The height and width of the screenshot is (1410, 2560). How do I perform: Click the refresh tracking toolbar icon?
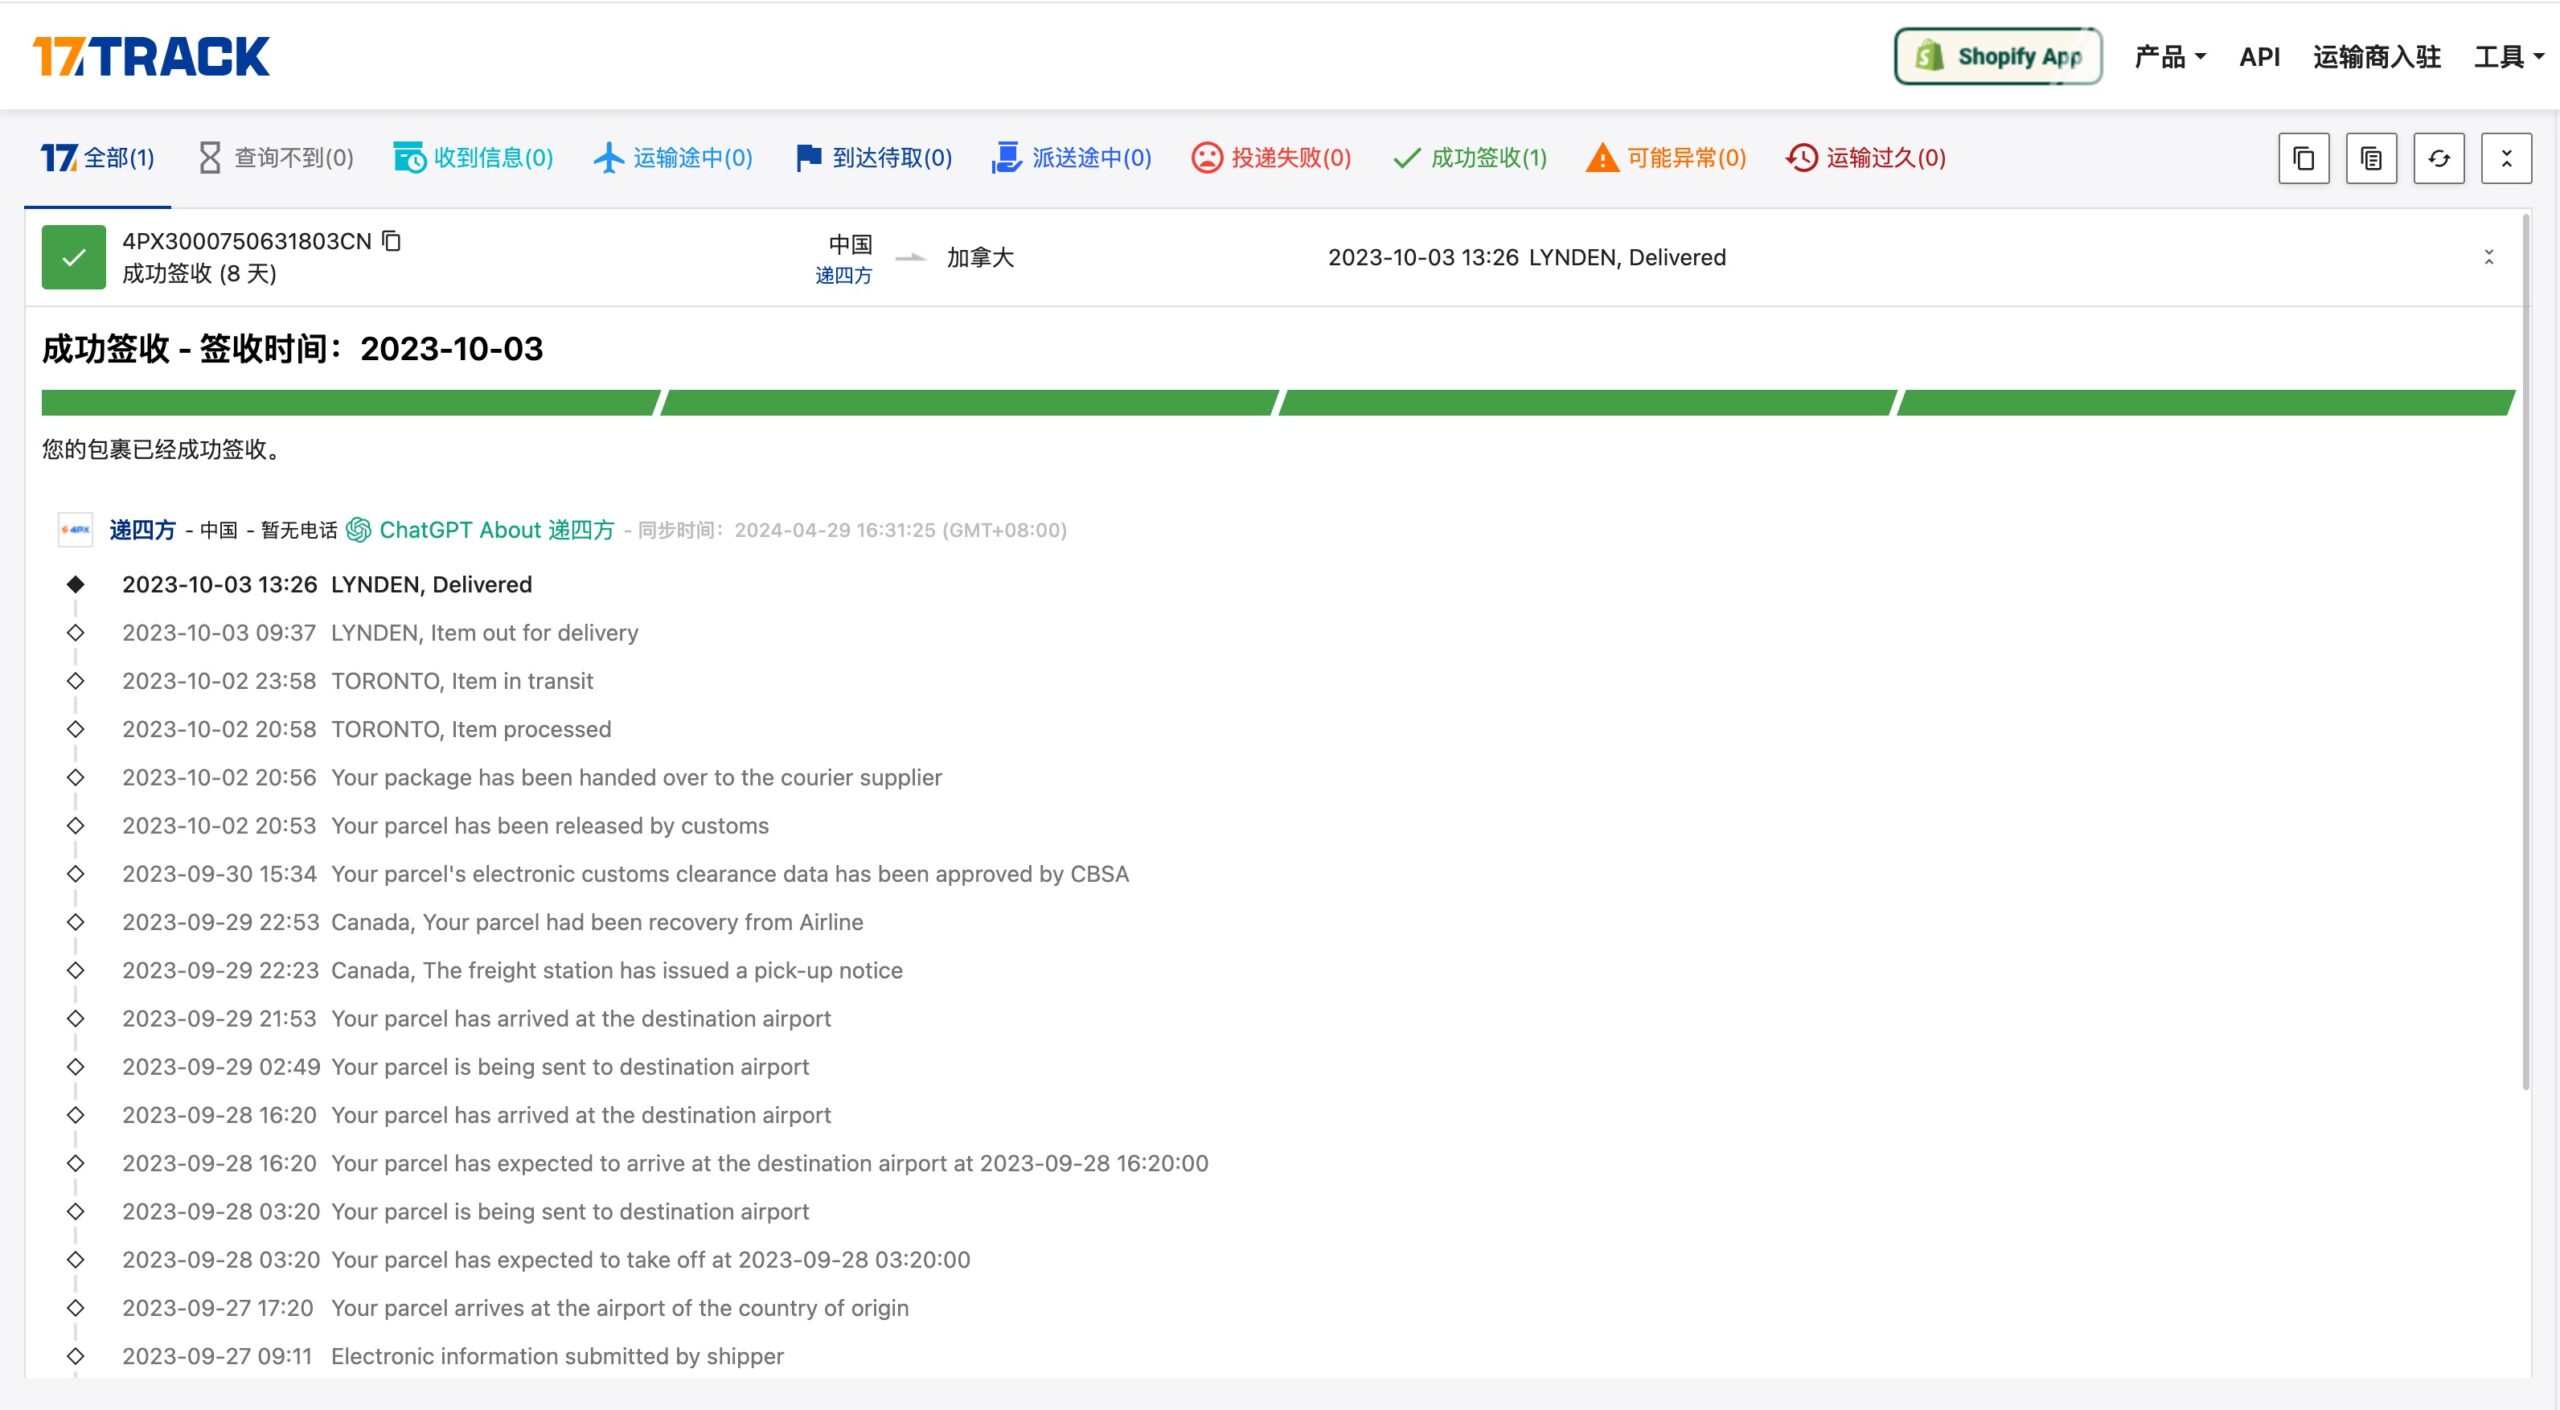coord(2439,158)
